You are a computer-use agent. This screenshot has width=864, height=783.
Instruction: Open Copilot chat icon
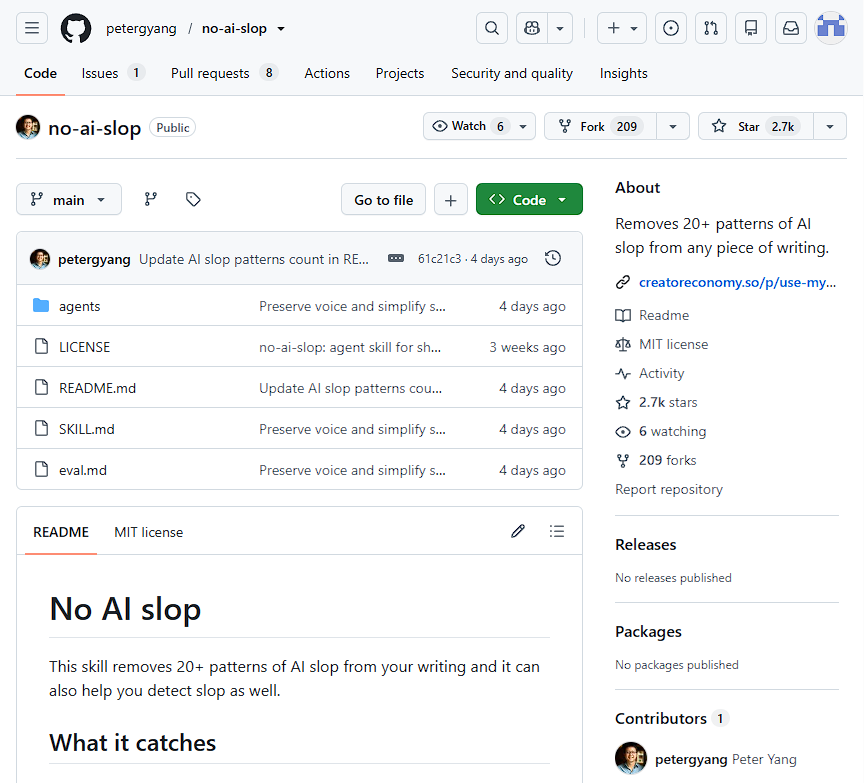532,28
